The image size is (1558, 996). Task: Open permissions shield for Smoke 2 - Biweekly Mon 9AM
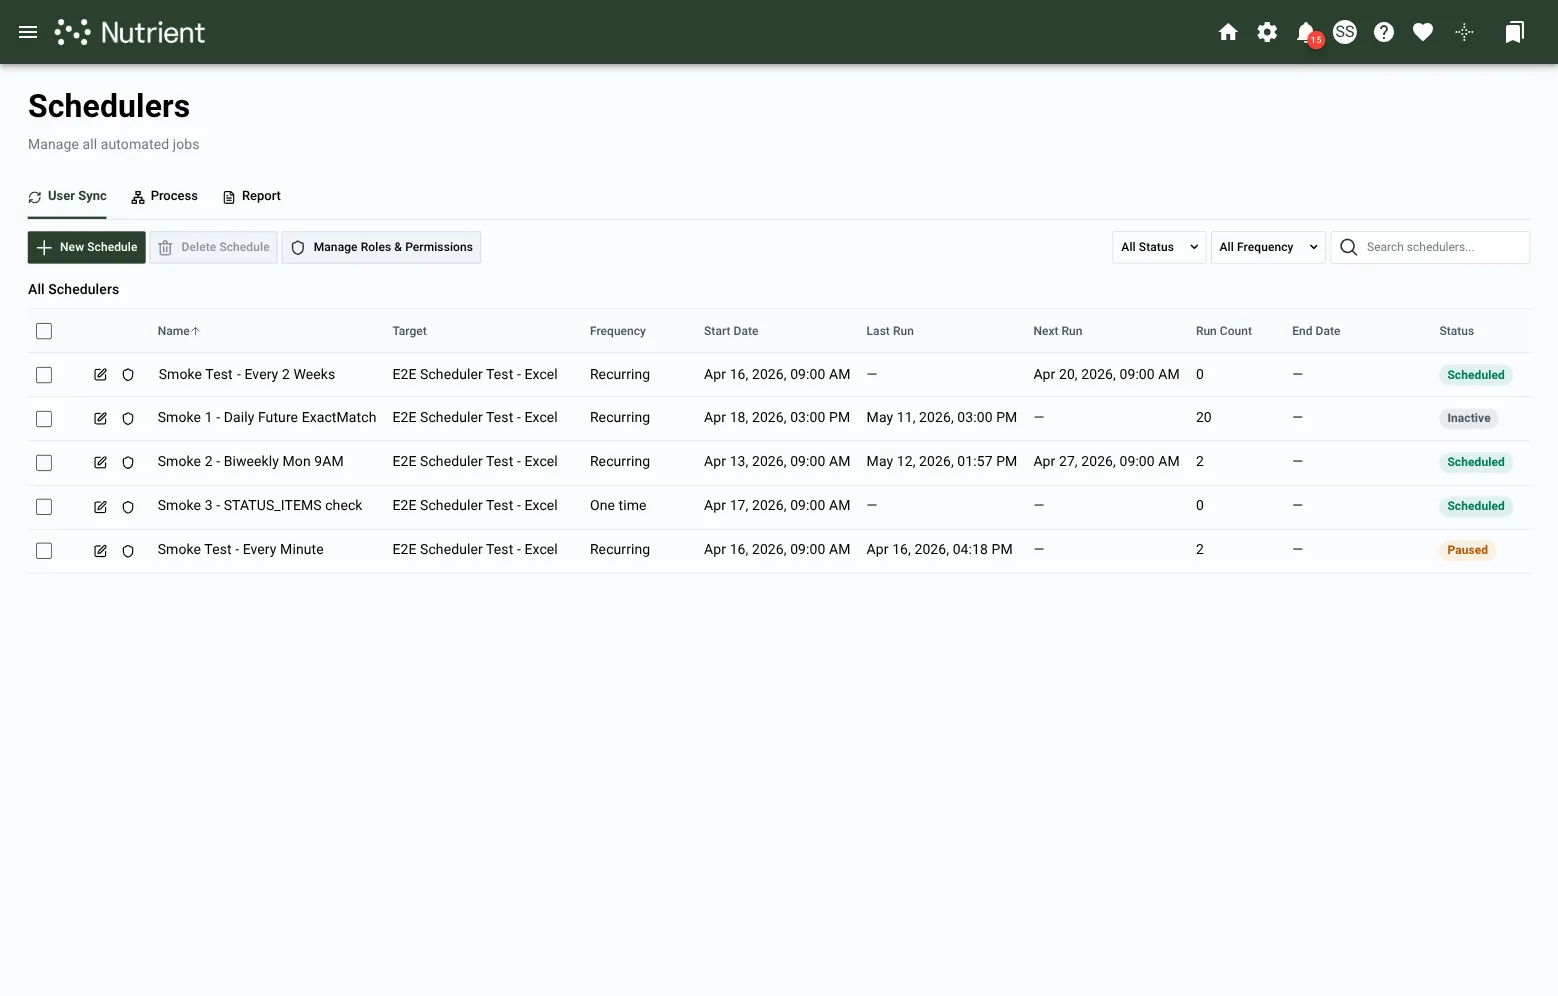(x=128, y=463)
